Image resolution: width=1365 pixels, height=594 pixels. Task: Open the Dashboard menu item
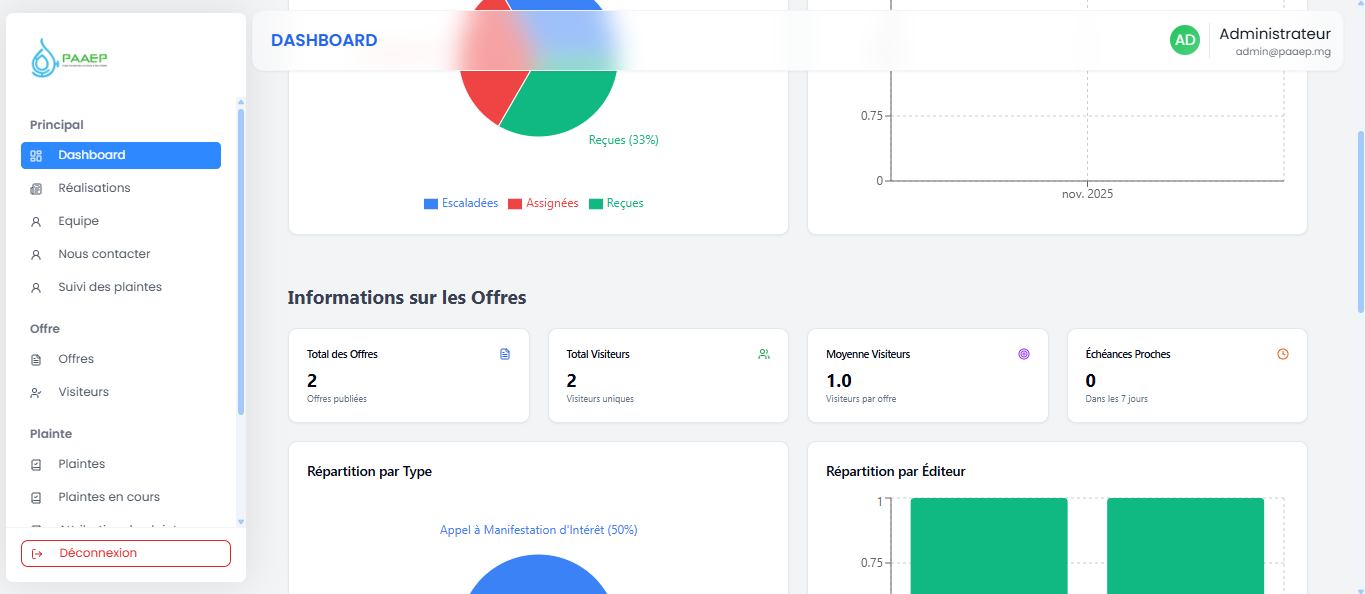point(121,155)
